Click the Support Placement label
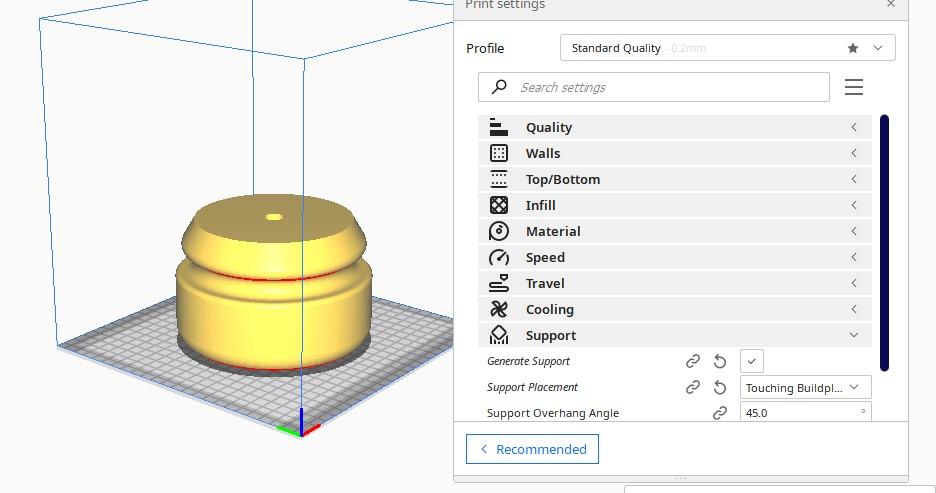 (x=532, y=387)
